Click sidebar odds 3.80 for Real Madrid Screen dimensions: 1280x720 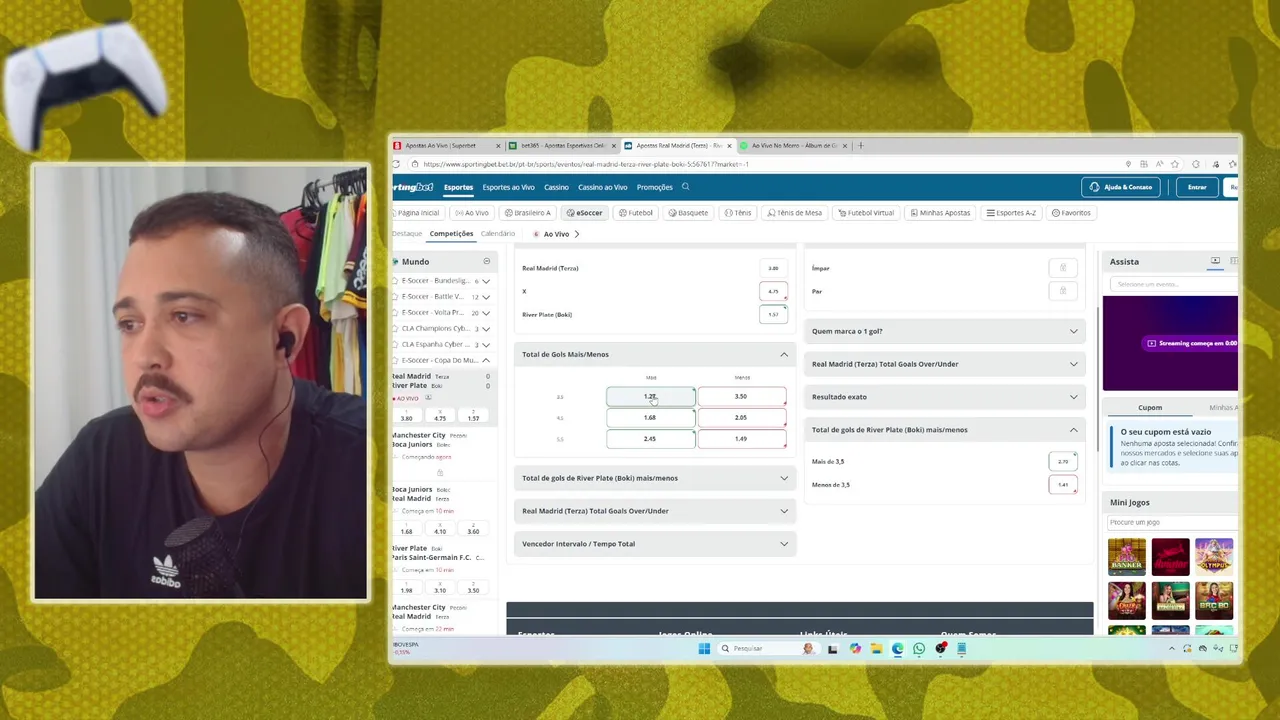406,417
